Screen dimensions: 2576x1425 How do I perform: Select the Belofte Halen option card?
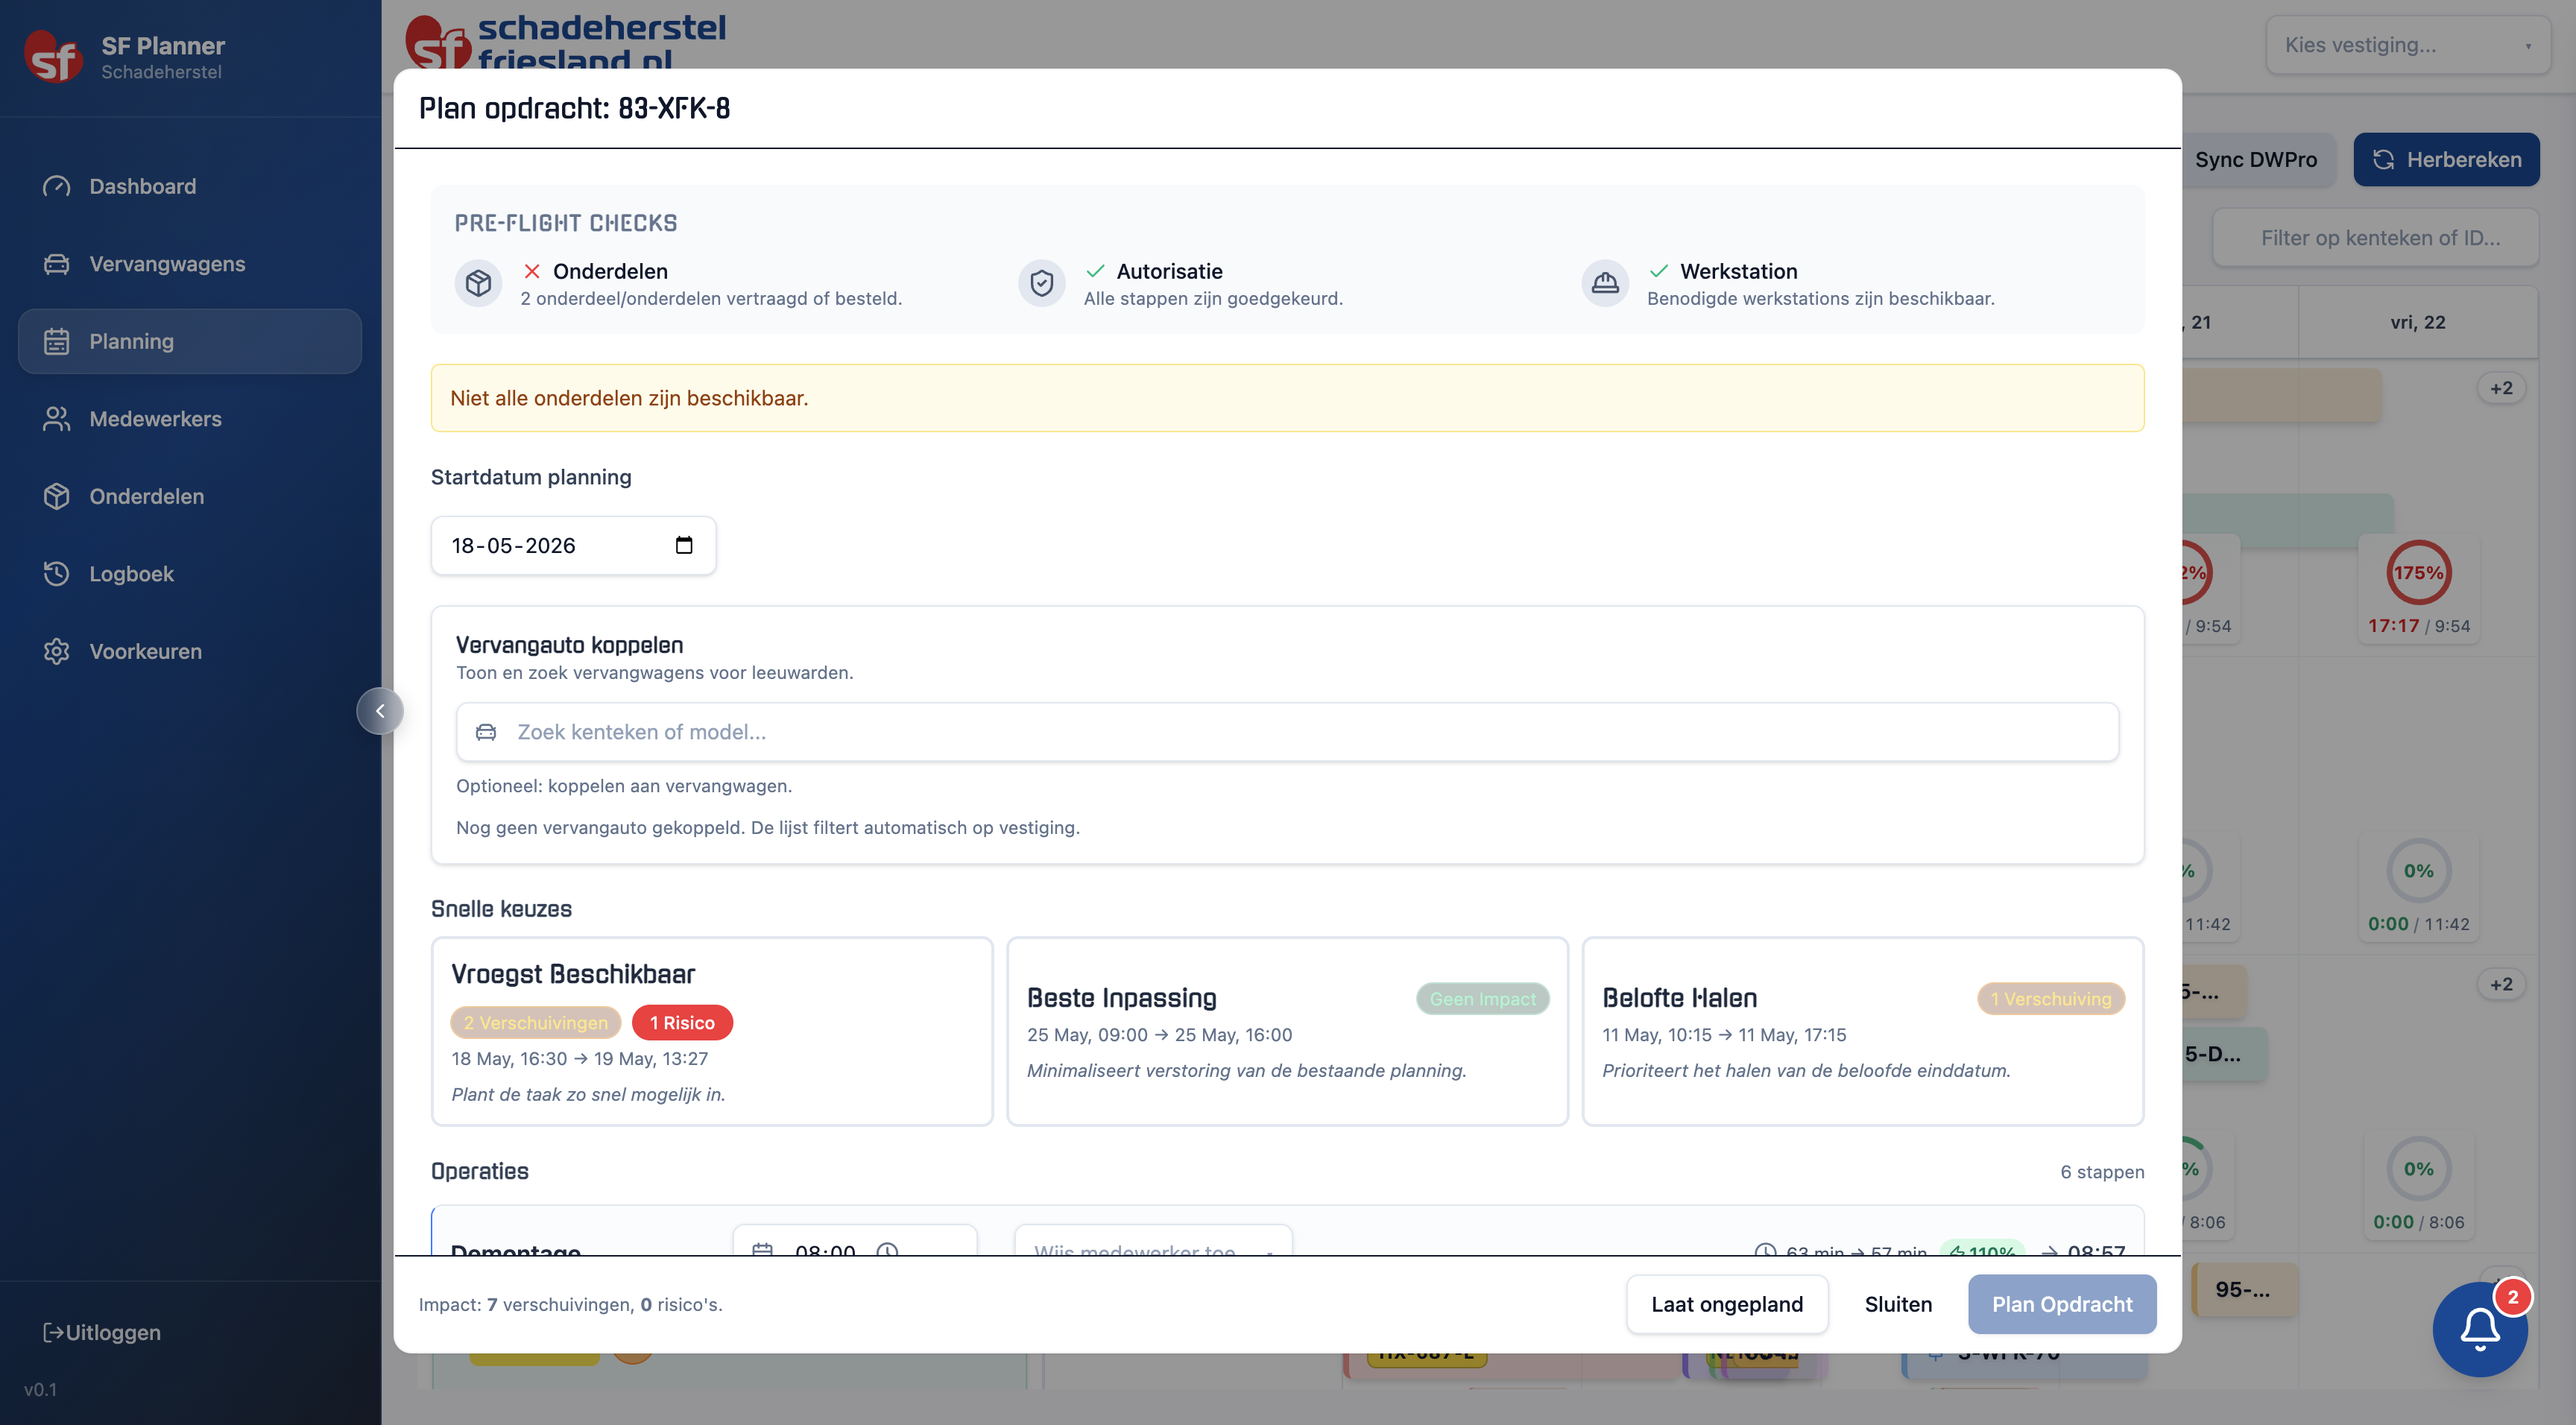(x=1862, y=1031)
